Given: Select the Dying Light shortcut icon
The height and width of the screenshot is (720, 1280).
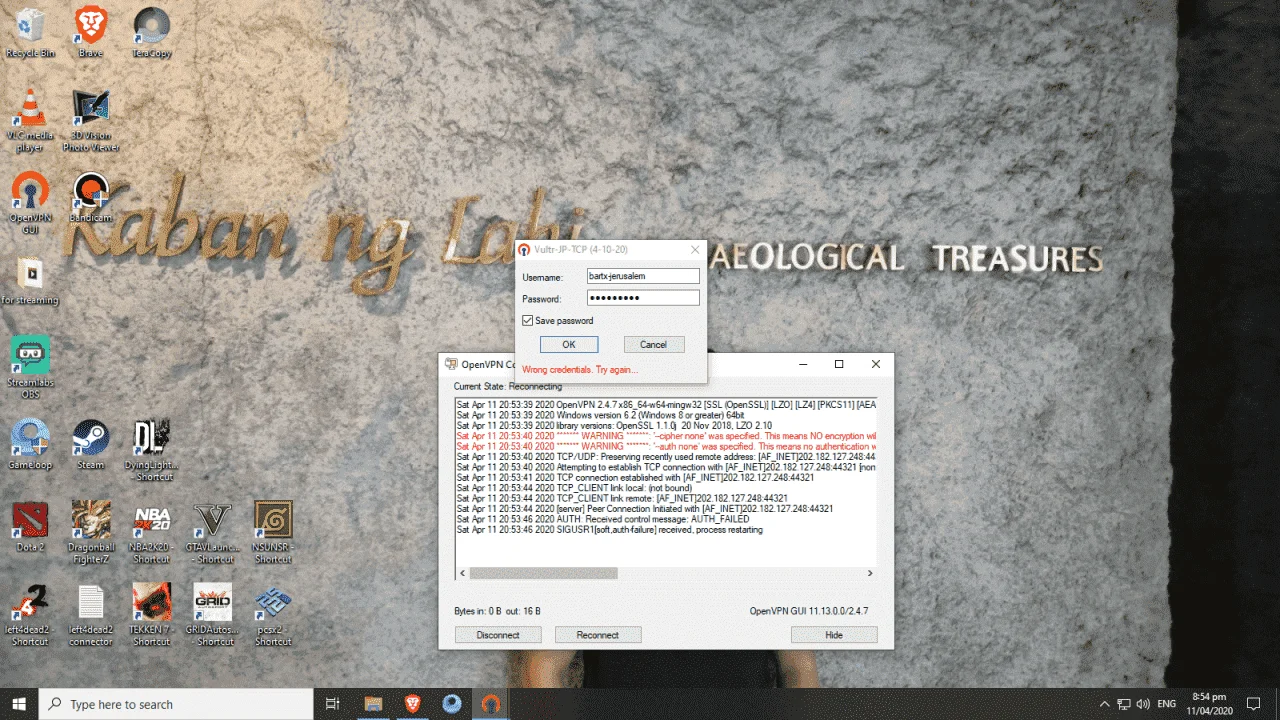Looking at the screenshot, I should click(x=152, y=450).
